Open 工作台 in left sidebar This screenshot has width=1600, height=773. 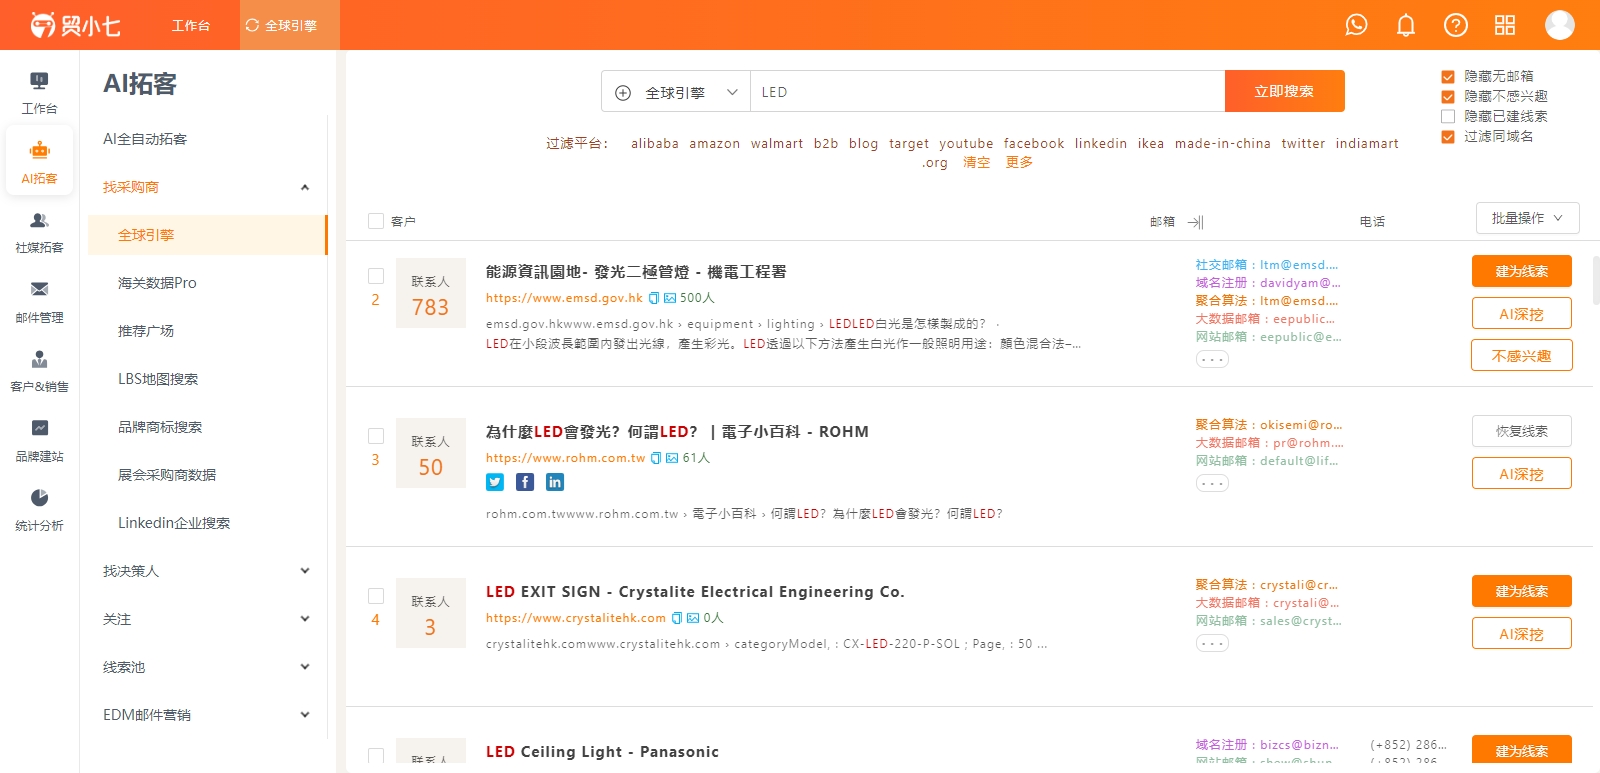[39, 93]
